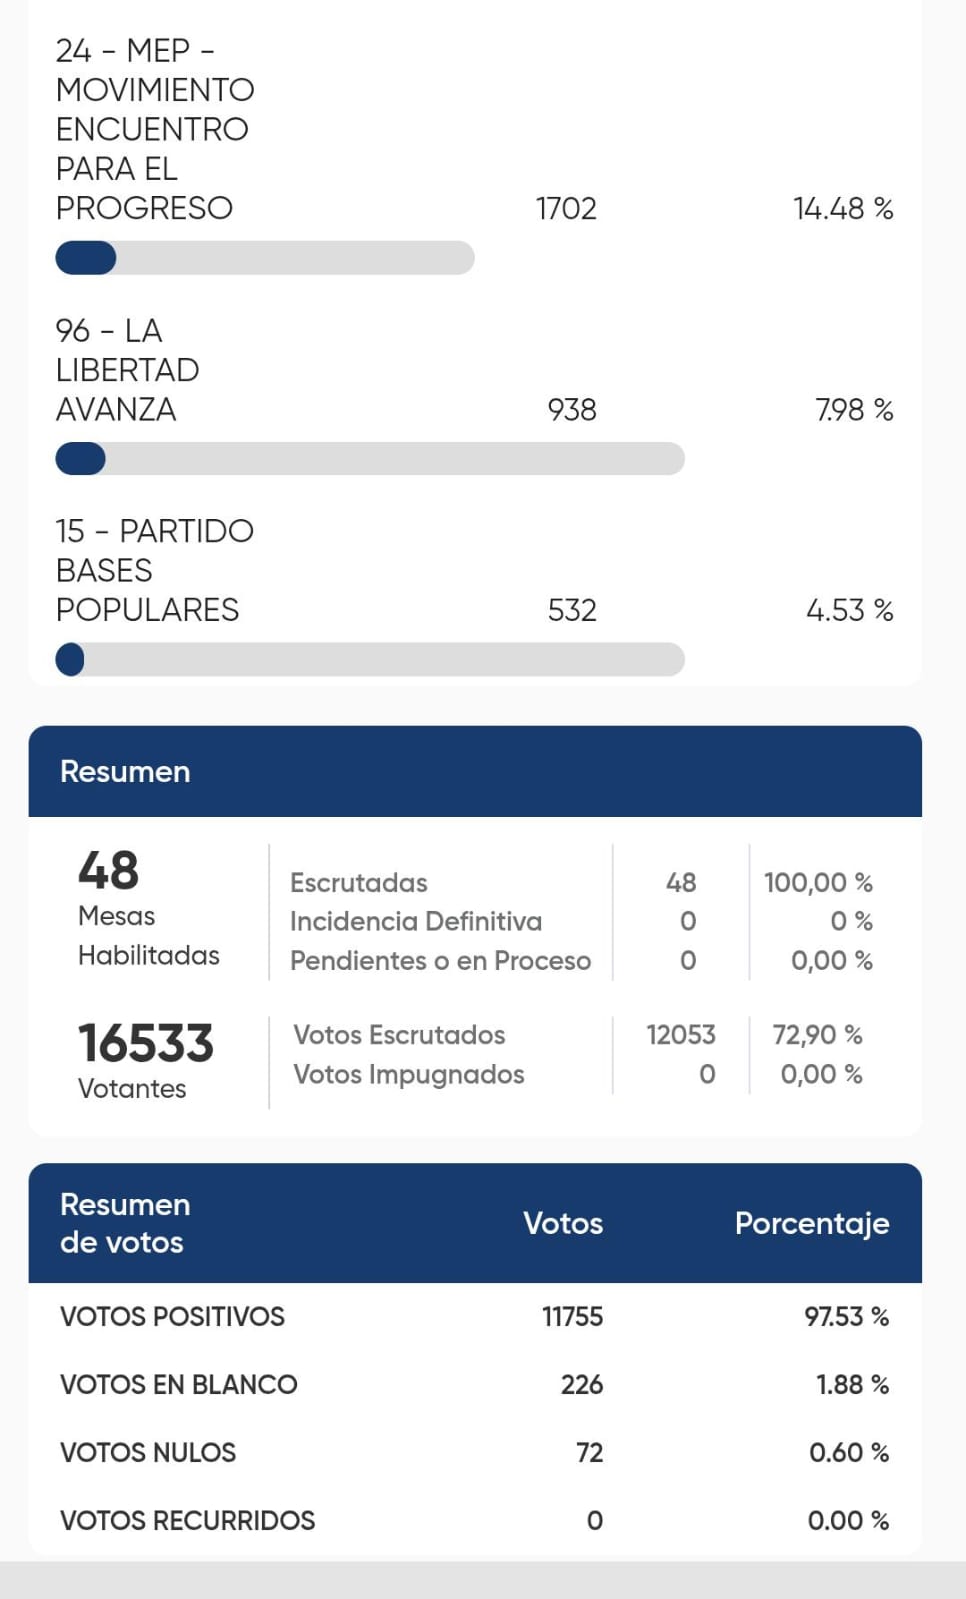This screenshot has width=966, height=1599.
Task: Tap the La Libertad Avanza party name
Action: (x=127, y=370)
